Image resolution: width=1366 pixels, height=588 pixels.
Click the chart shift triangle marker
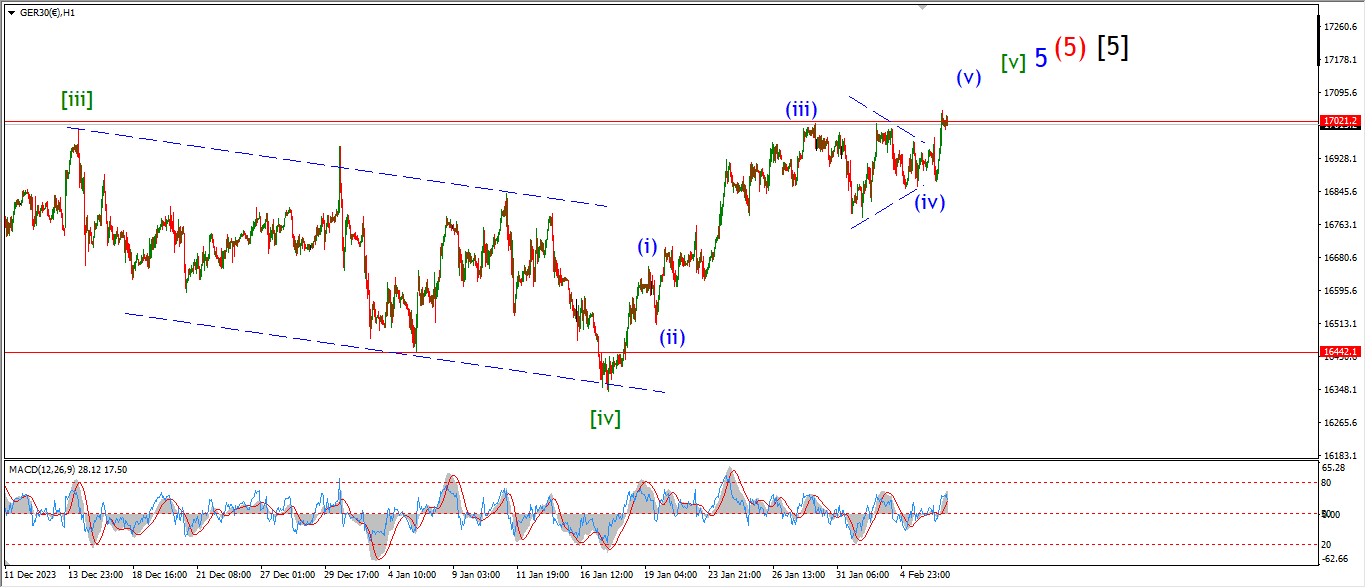[x=923, y=7]
